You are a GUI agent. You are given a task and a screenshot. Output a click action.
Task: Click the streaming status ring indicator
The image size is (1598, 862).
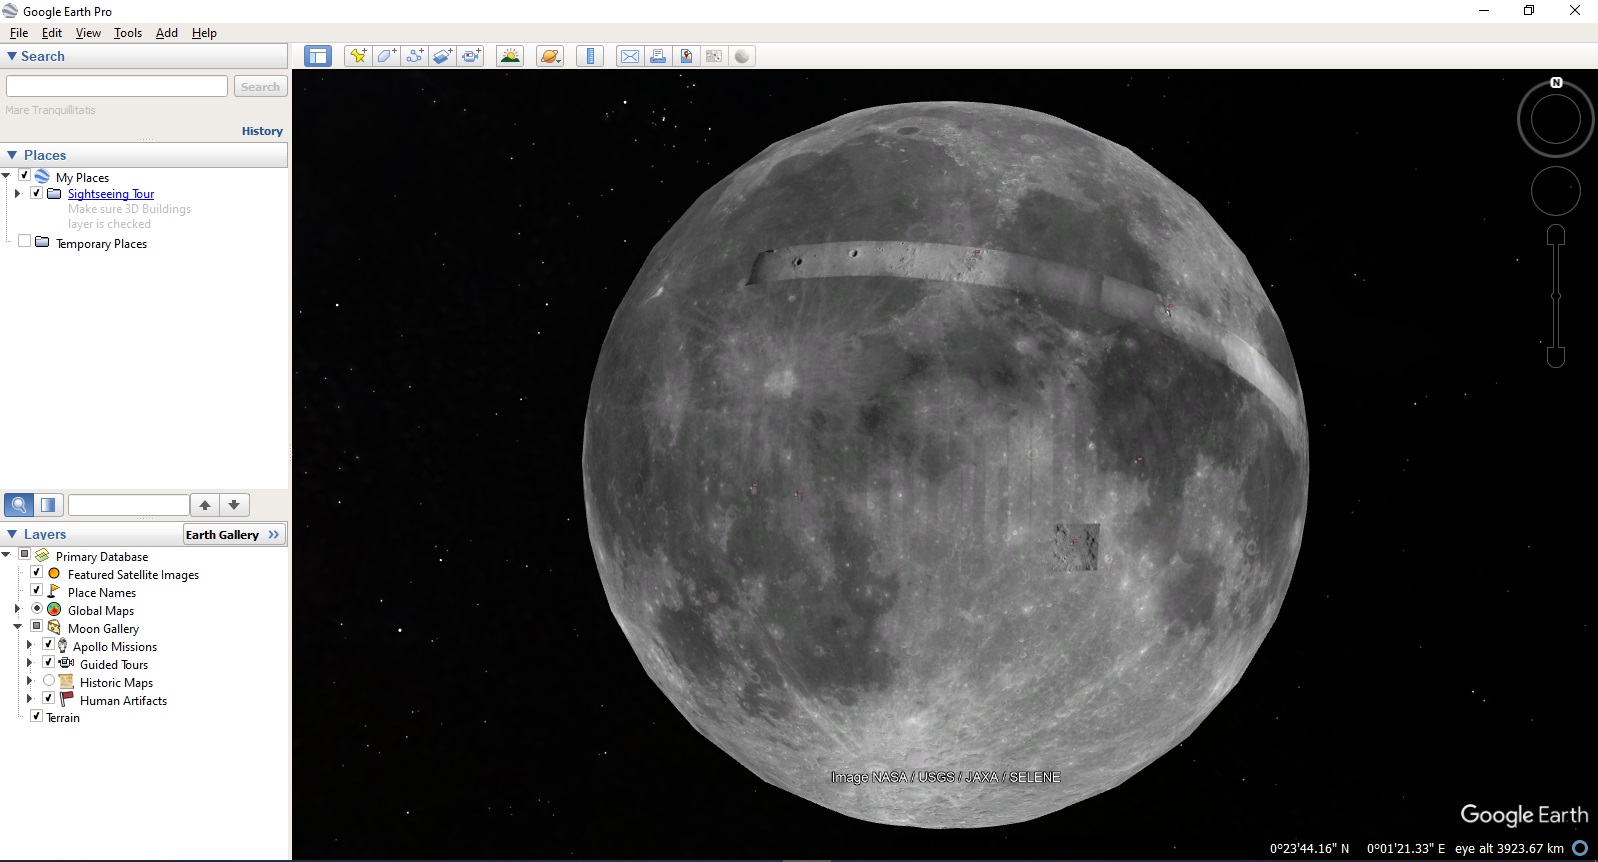click(1580, 848)
